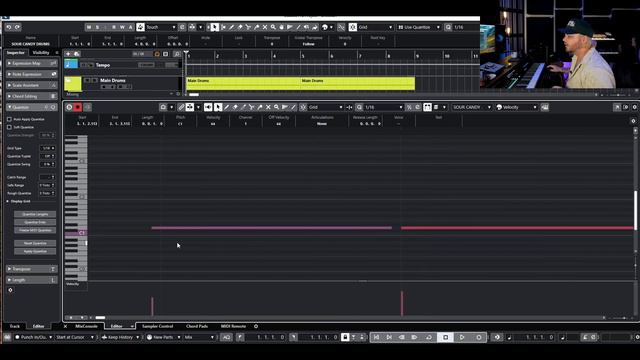Select the Split scissors tool in project toolbar
The width and height of the screenshot is (640, 360).
[248, 27]
